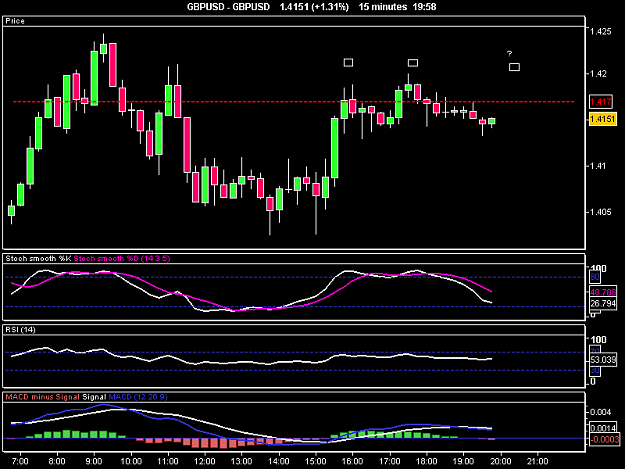The image size is (625, 469).
Task: Select the box marker below the question mark
Action: [x=515, y=67]
